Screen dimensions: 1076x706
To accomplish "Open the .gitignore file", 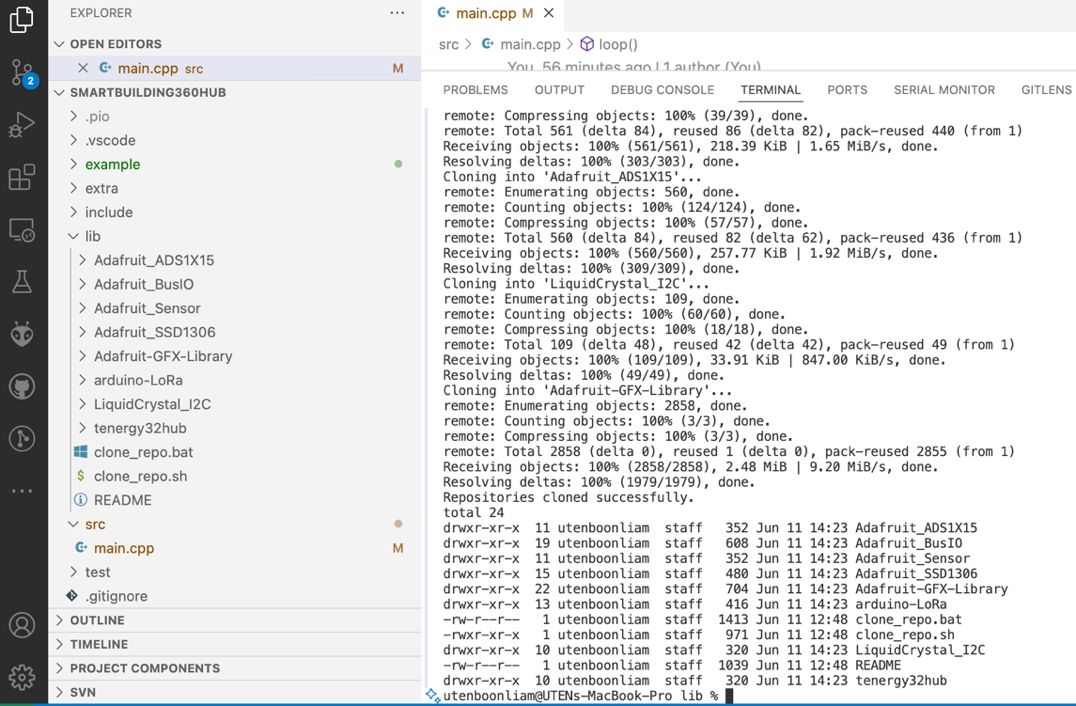I will (x=235, y=596).
